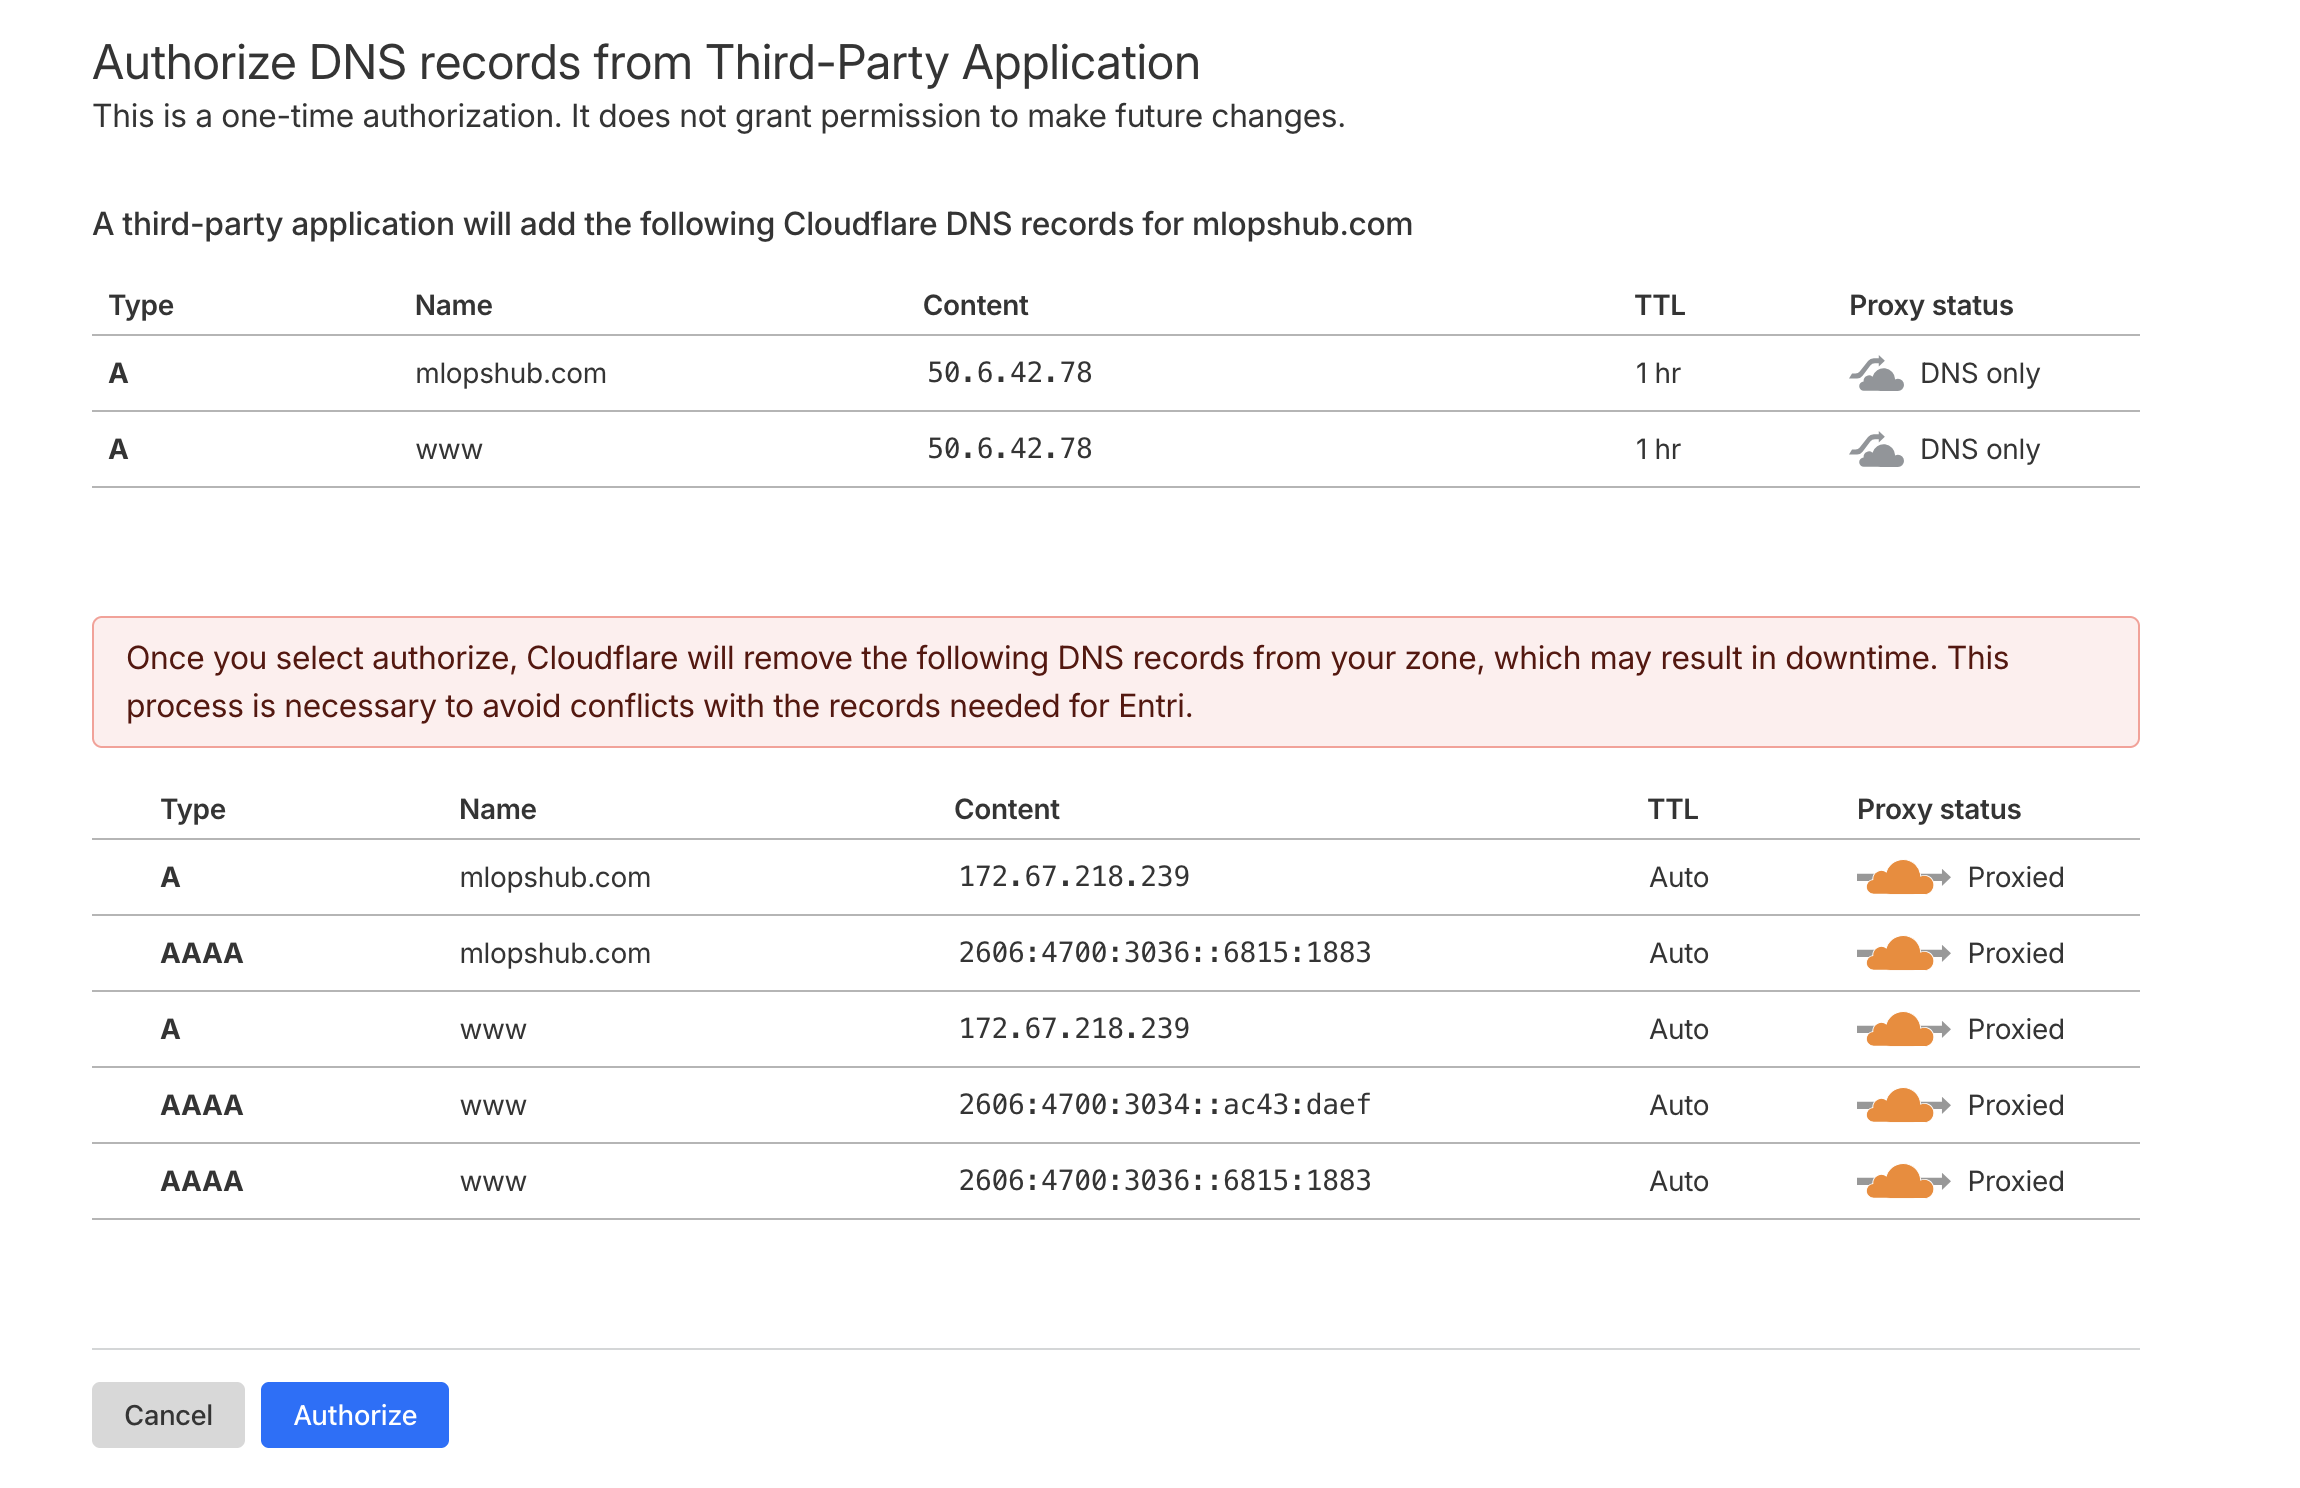
Task: Click the name 'mlopshub.com' in the 50.6.42.78 row
Action: [x=511, y=374]
